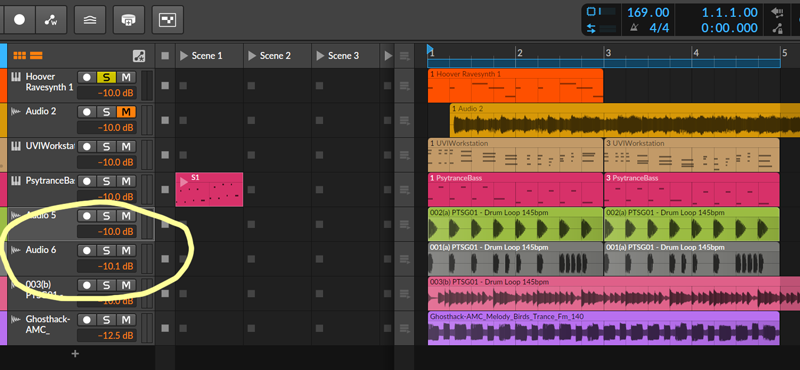Click the purple color strip of Ghosthack-AMC_ track
The height and width of the screenshot is (370, 800).
coord(3,328)
